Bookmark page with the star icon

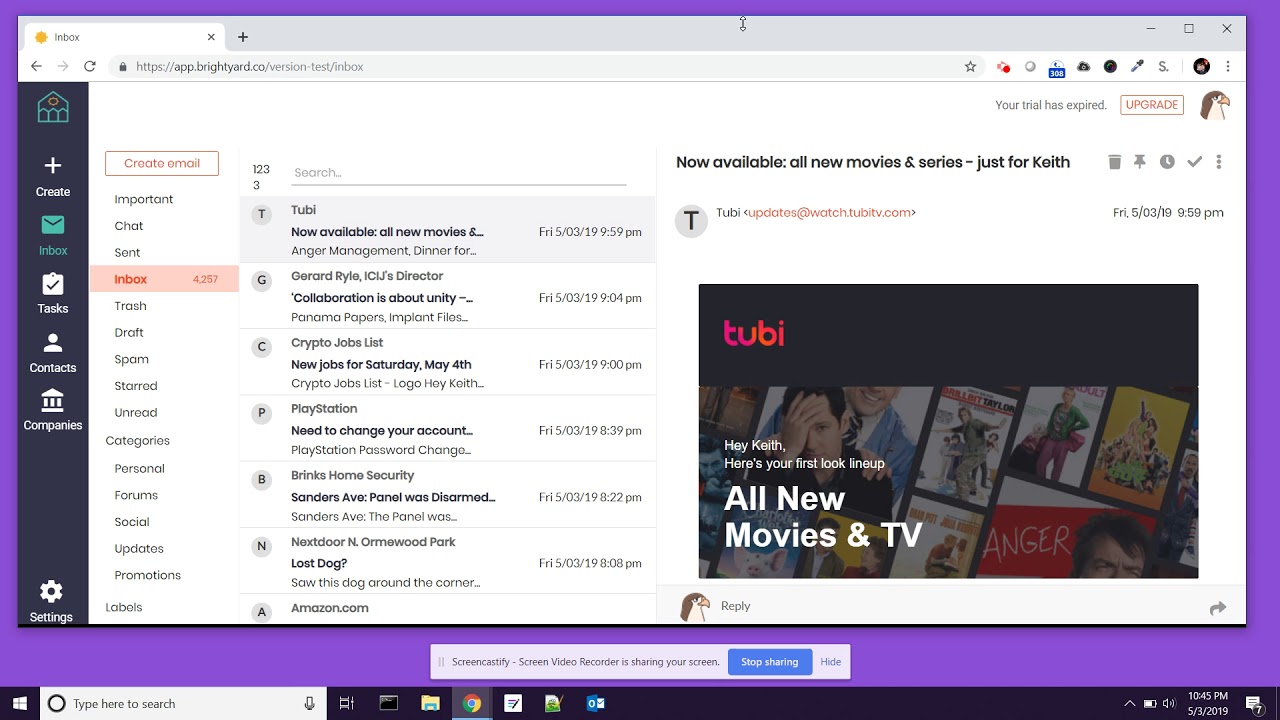pyautogui.click(x=970, y=67)
